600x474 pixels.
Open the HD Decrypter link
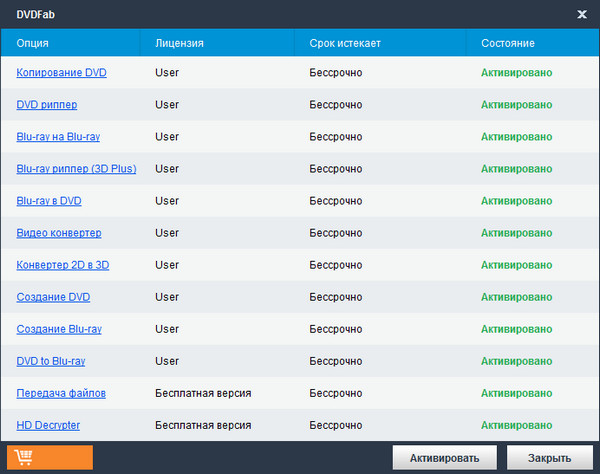pyautogui.click(x=48, y=425)
